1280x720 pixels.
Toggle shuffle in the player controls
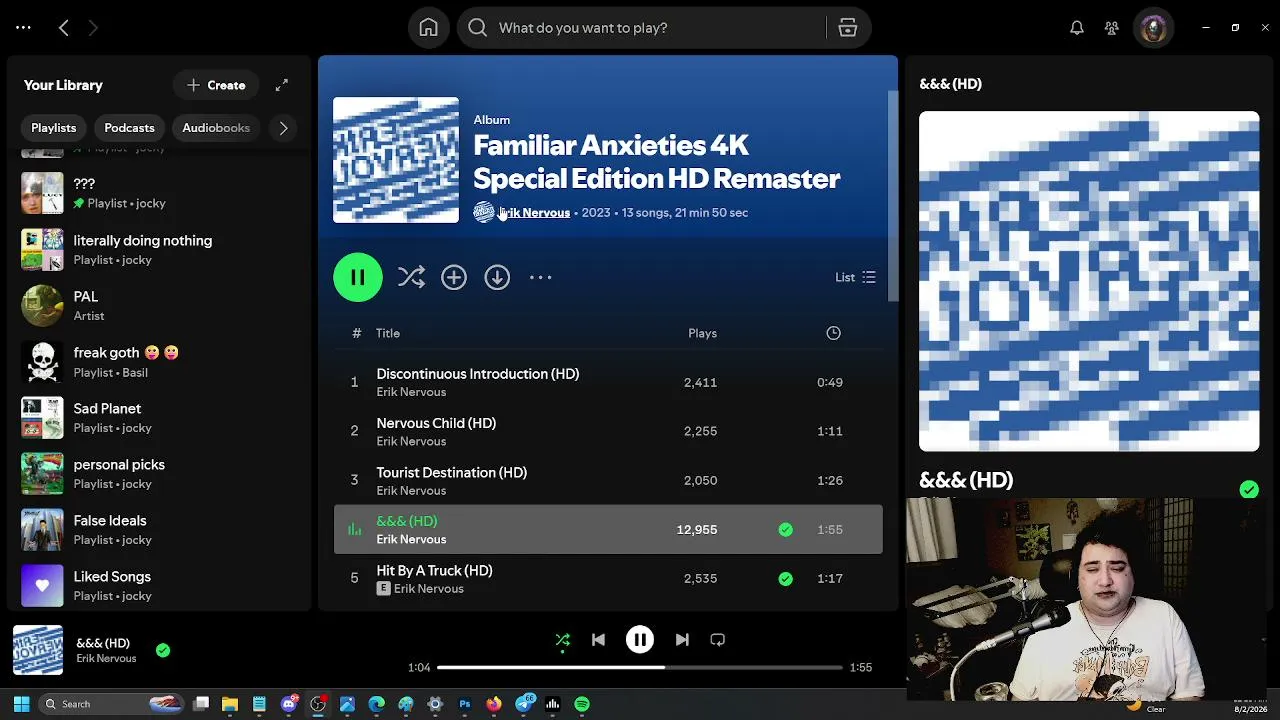pyautogui.click(x=562, y=640)
